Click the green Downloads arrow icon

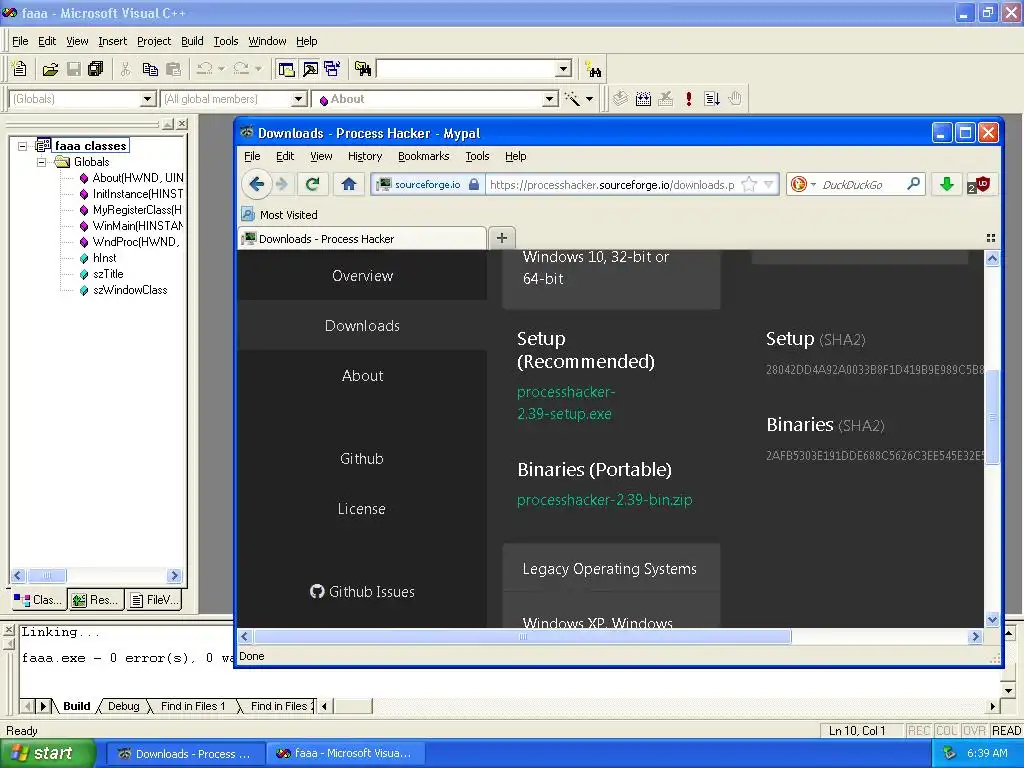click(x=947, y=185)
